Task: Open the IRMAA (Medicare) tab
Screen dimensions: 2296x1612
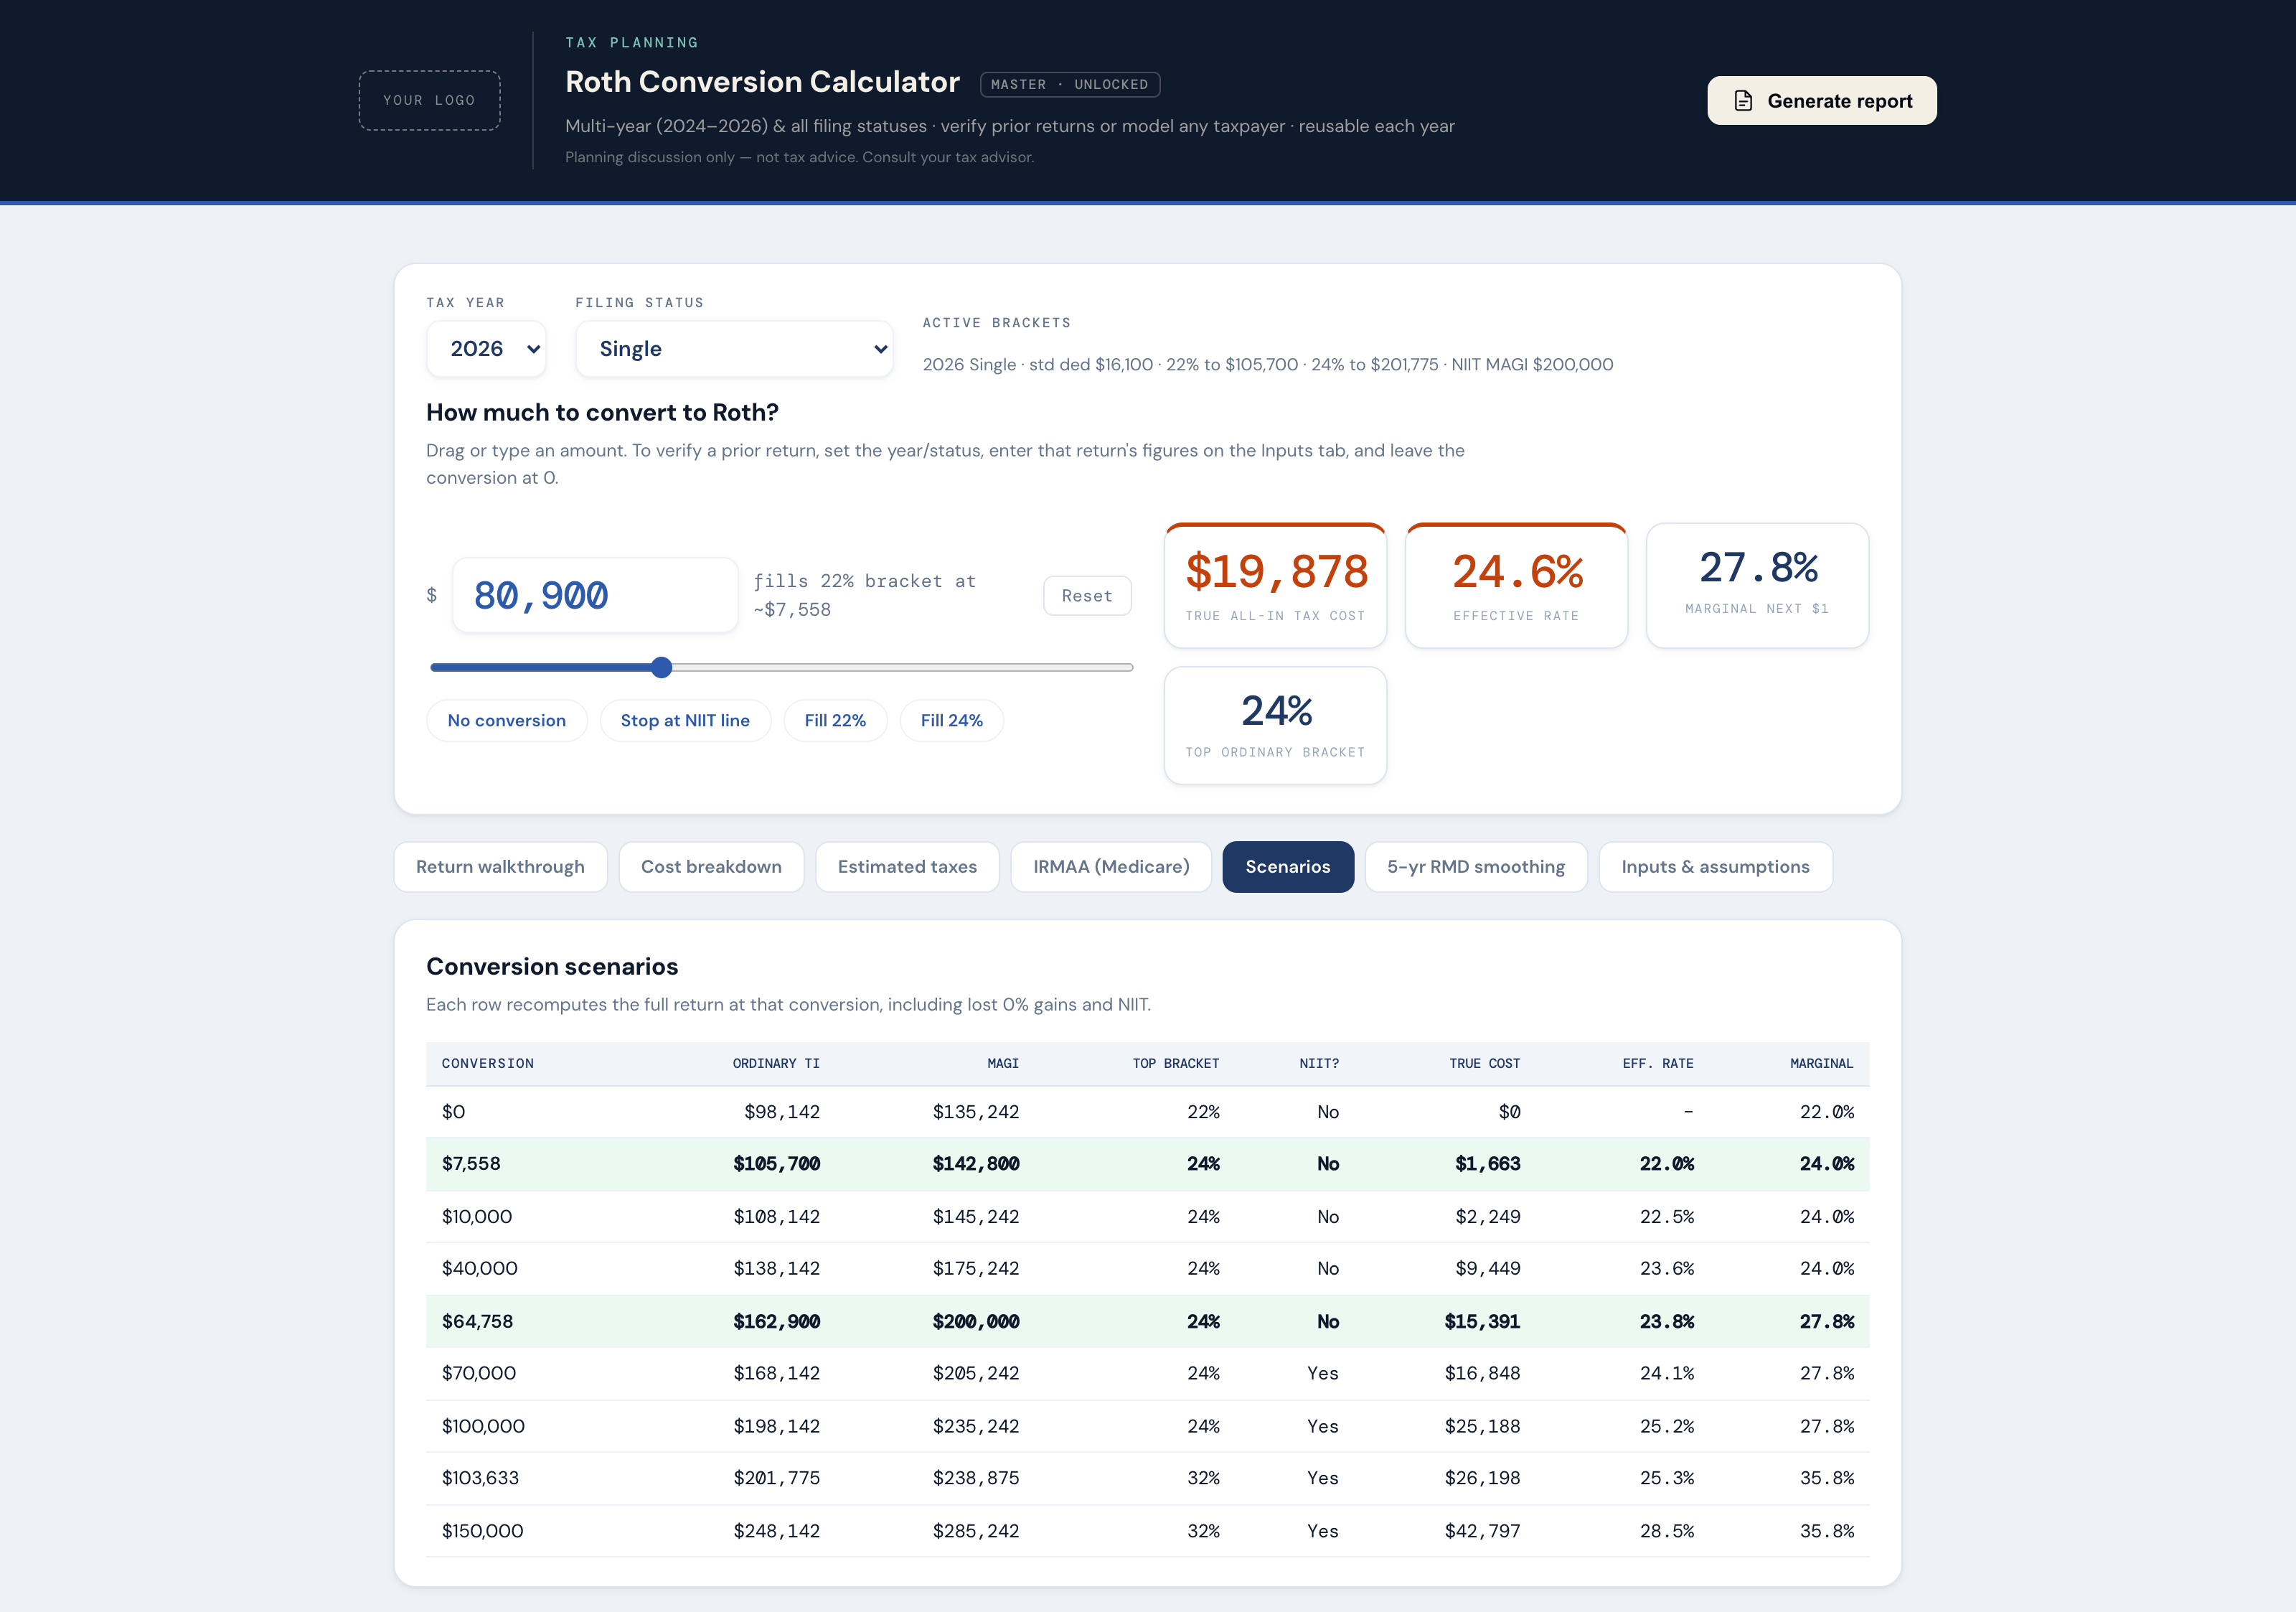Action: pos(1111,867)
